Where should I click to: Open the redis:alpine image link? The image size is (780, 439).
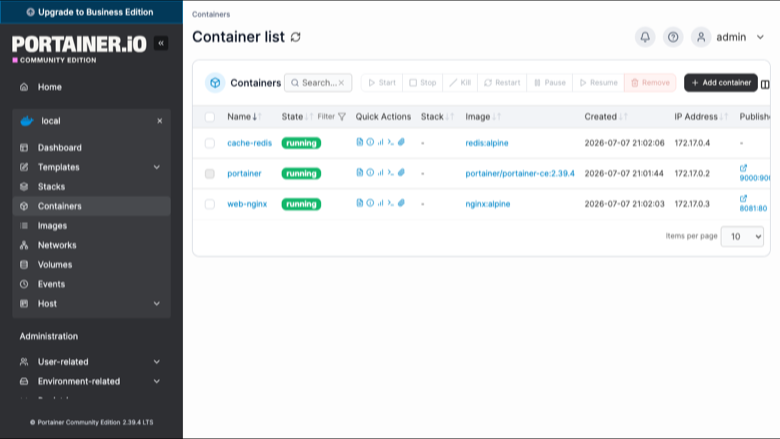487,143
